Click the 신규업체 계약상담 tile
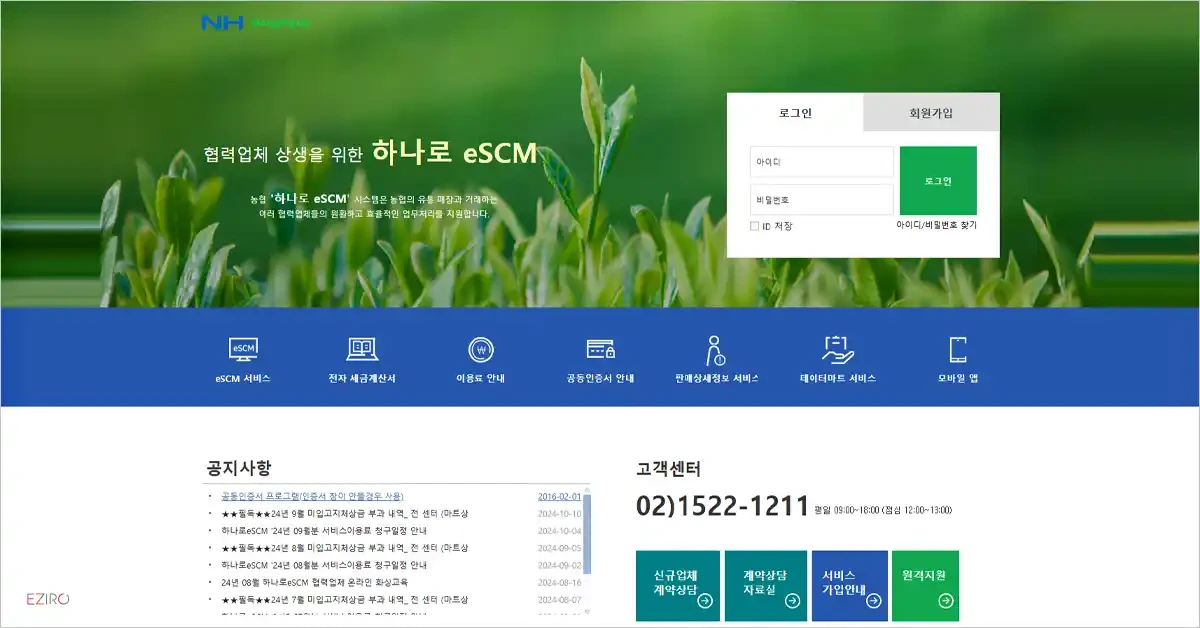 pos(678,586)
